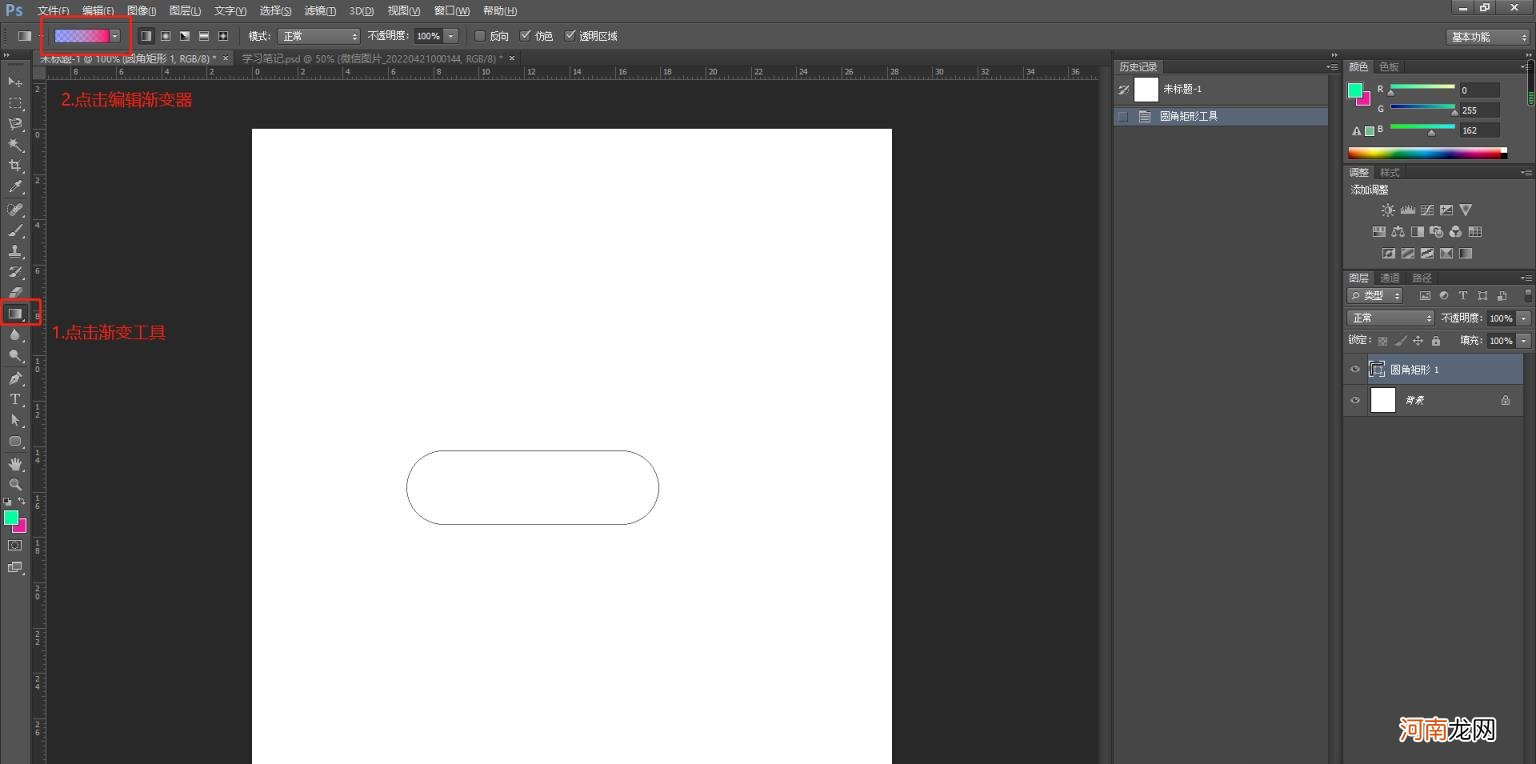
Task: Open layer 填充 dropdown arrow
Action: [1524, 341]
